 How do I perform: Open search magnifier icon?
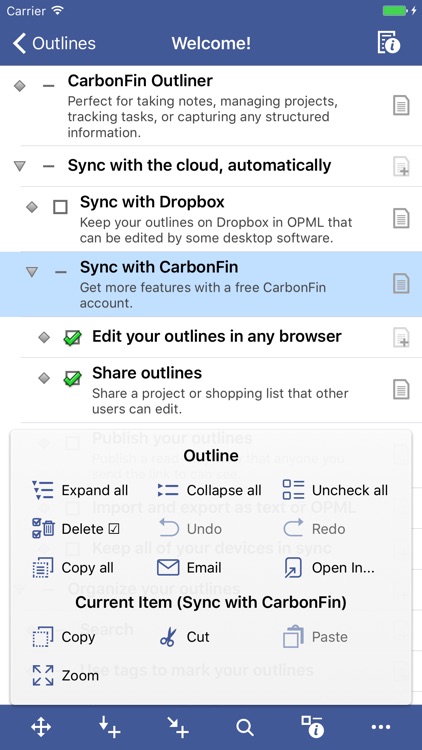tap(245, 728)
